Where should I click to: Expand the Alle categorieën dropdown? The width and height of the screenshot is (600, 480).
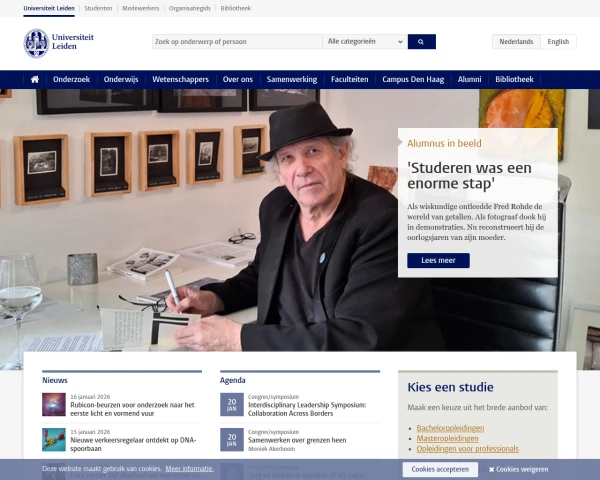365,42
